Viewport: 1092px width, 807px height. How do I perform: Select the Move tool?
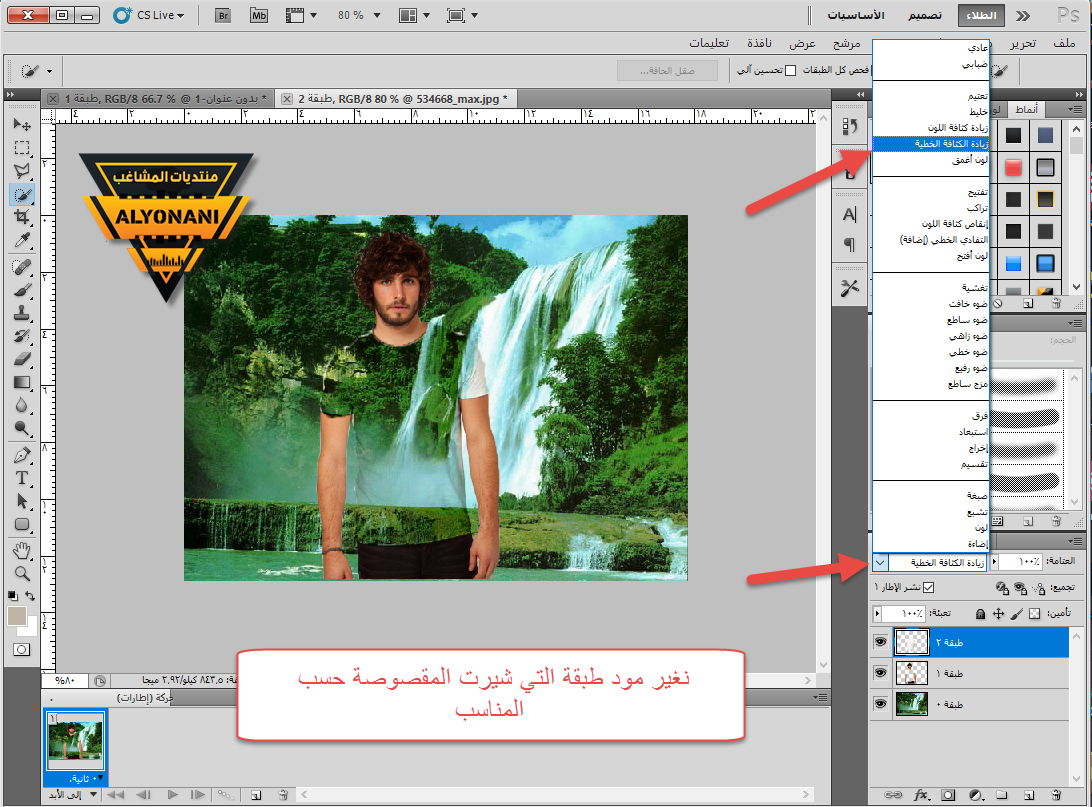click(22, 125)
